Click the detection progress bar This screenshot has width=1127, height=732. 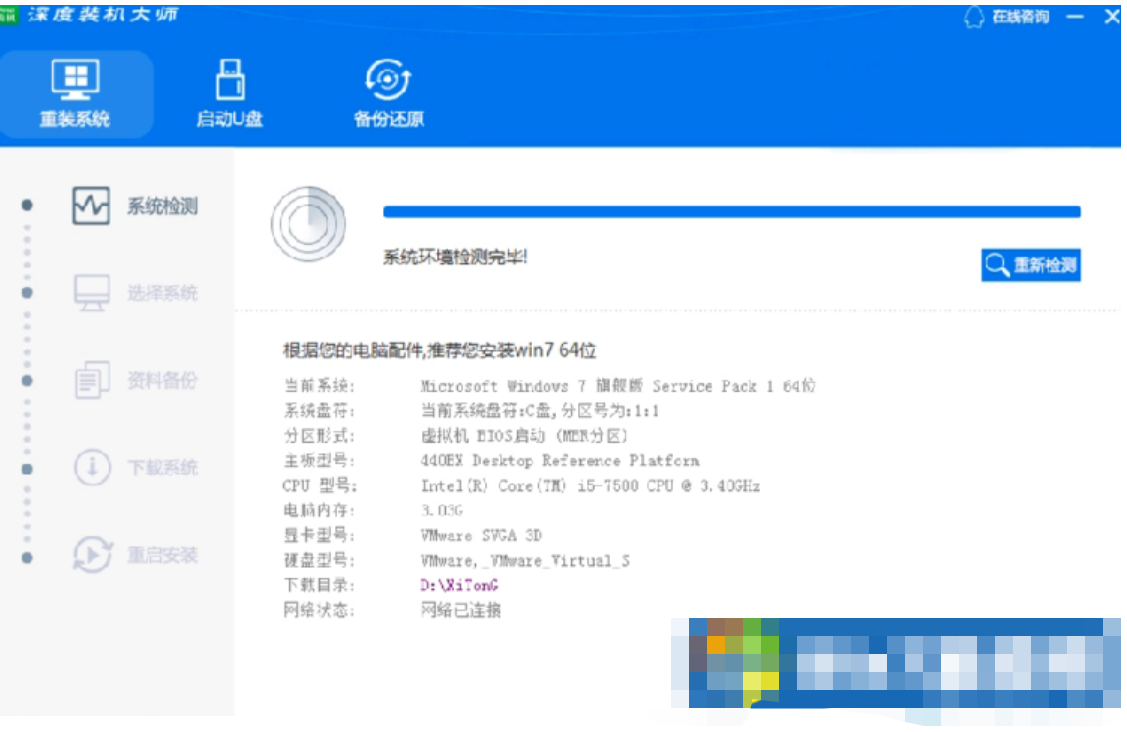click(732, 211)
